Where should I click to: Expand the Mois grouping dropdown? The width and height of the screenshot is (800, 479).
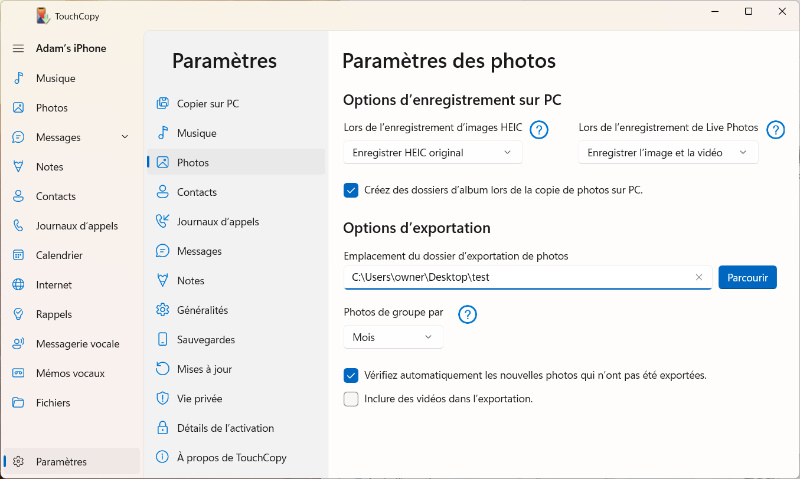[x=393, y=338]
